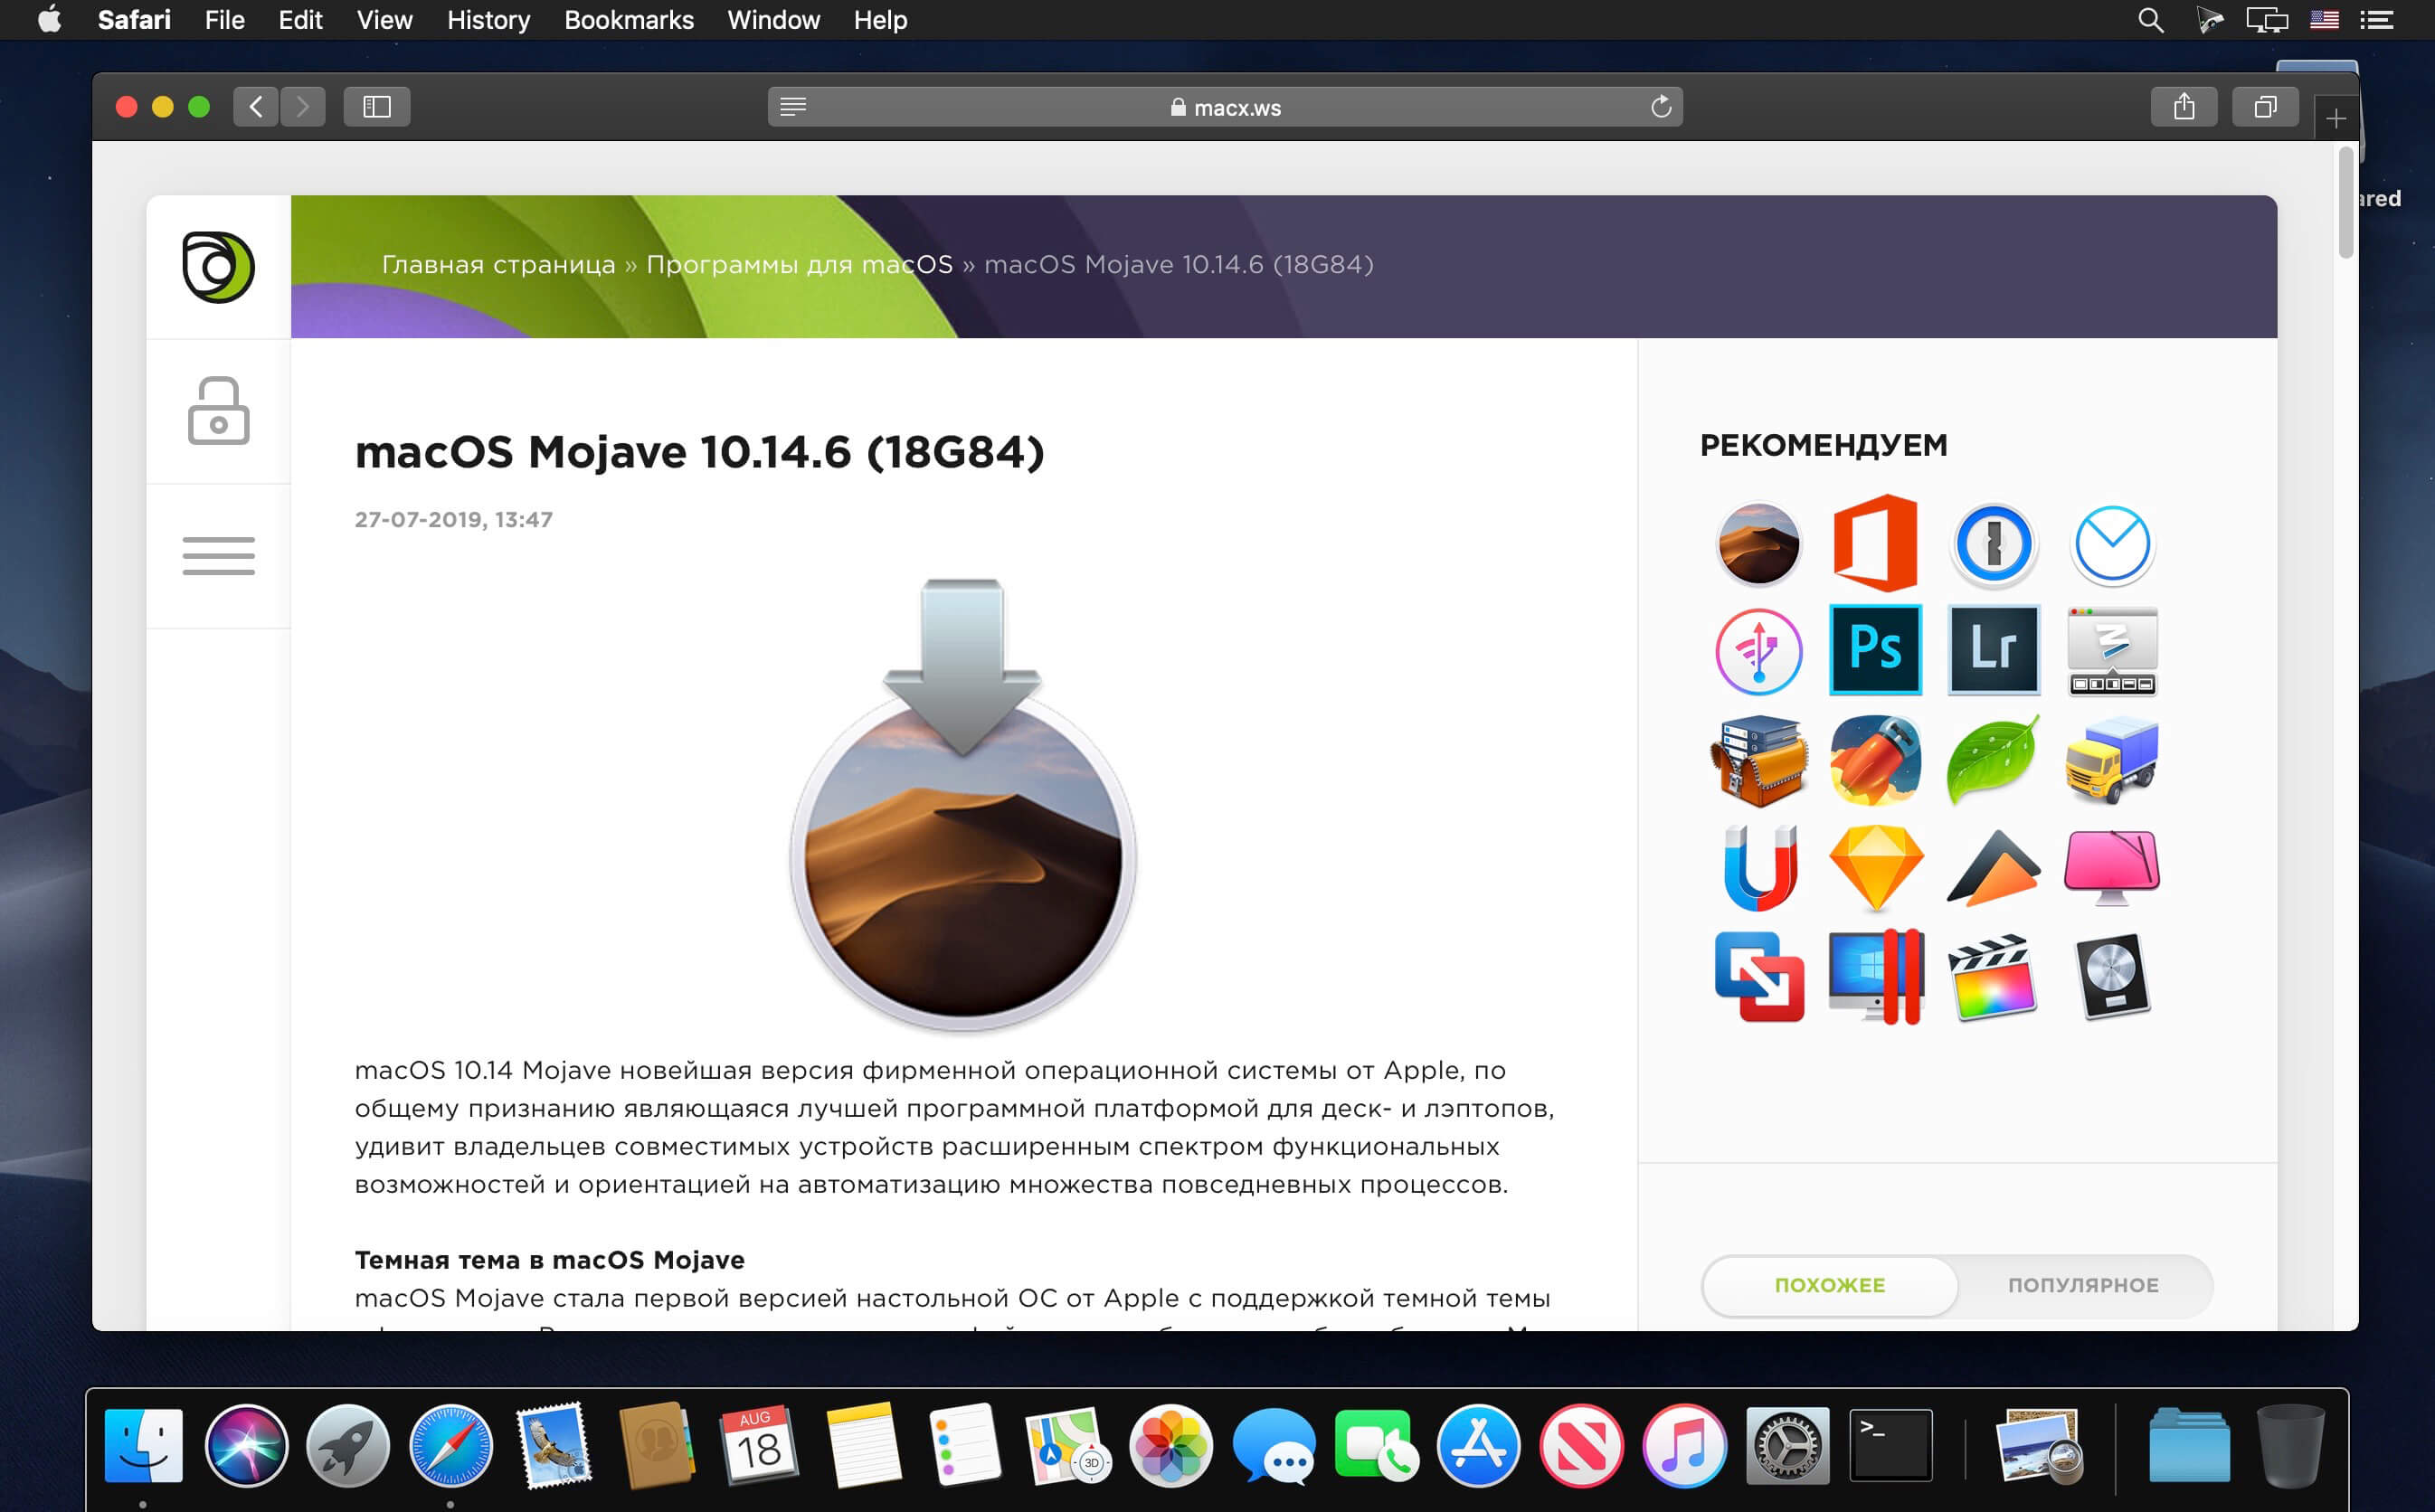Open the Sketch diamond recommended icon

point(1875,867)
